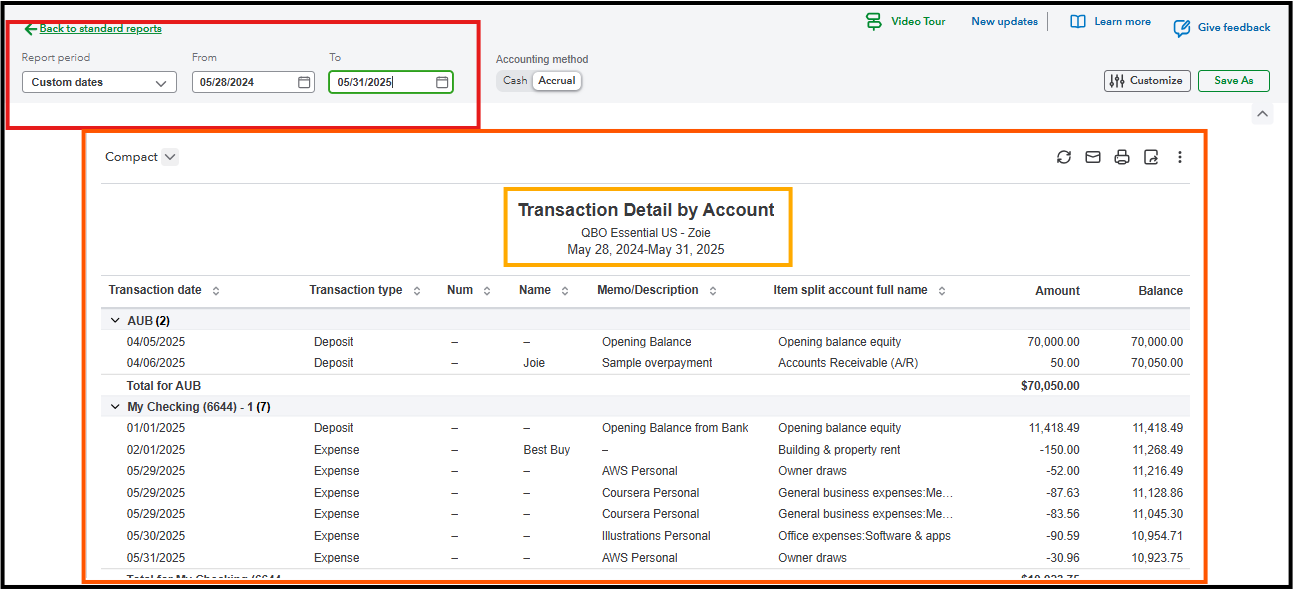The image size is (1294, 589).
Task: Click the refresh report icon
Action: [1064, 157]
